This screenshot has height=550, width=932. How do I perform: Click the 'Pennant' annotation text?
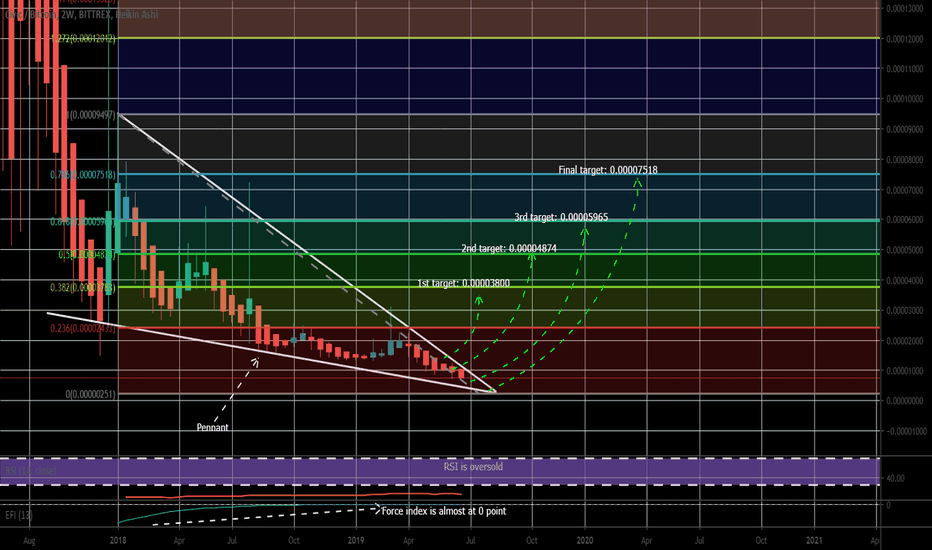(212, 427)
